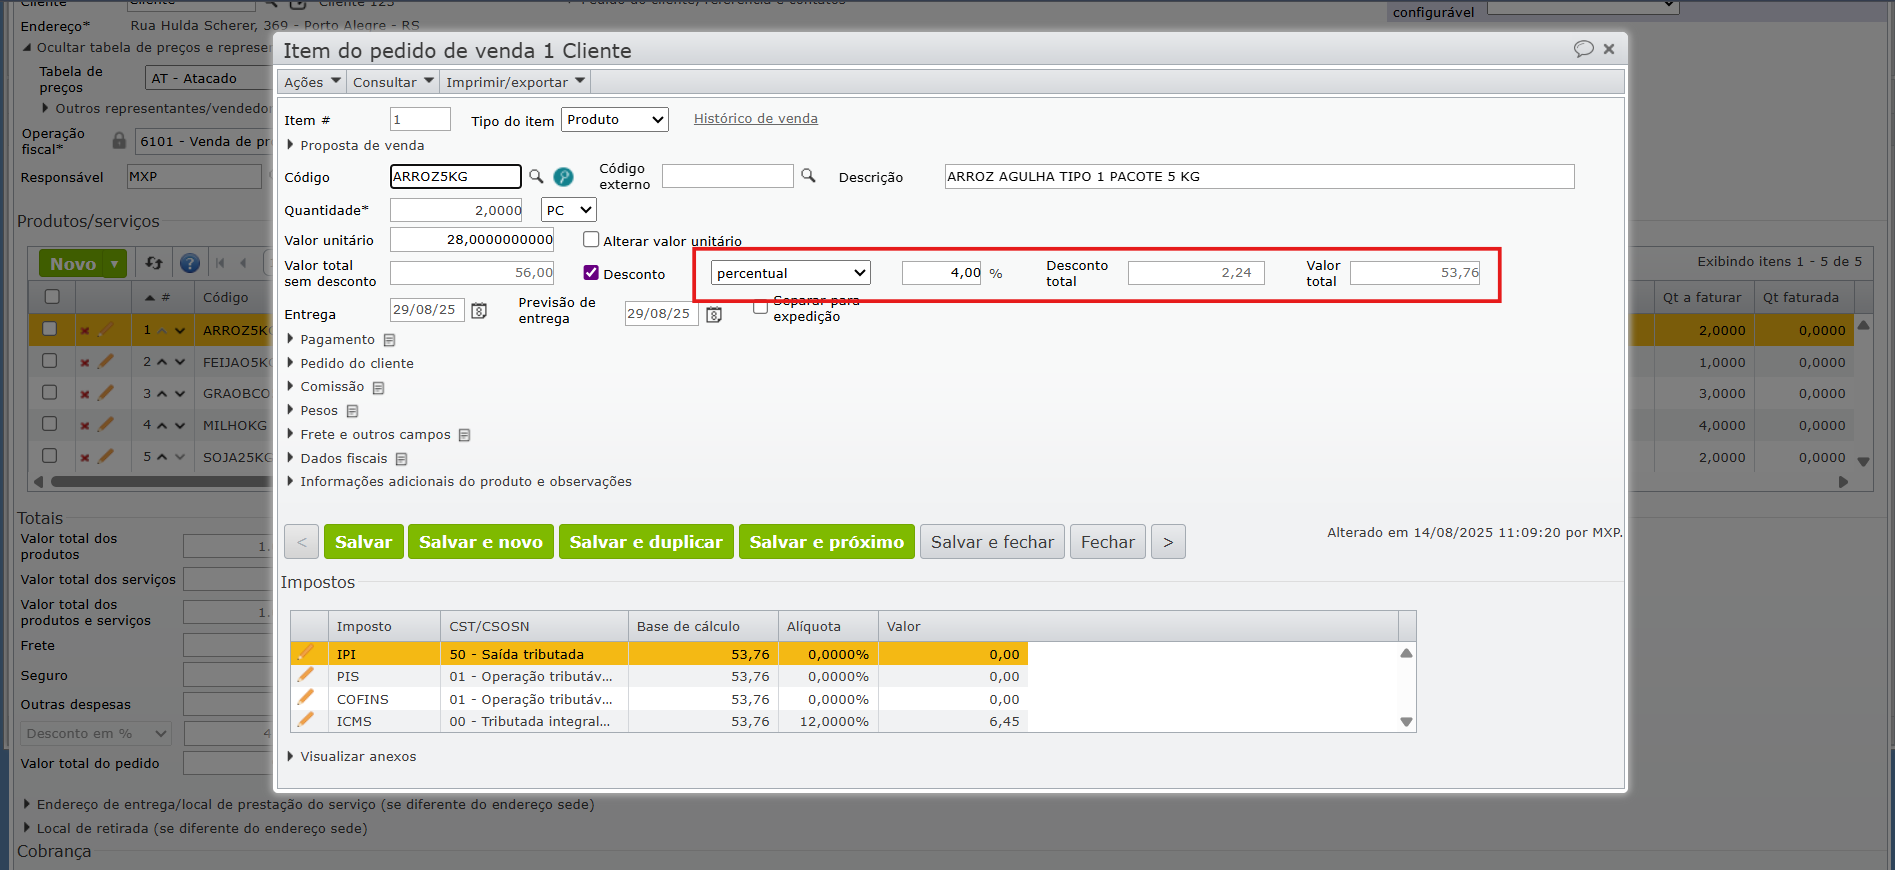
Task: Click the blue product info icon
Action: pyautogui.click(x=564, y=177)
